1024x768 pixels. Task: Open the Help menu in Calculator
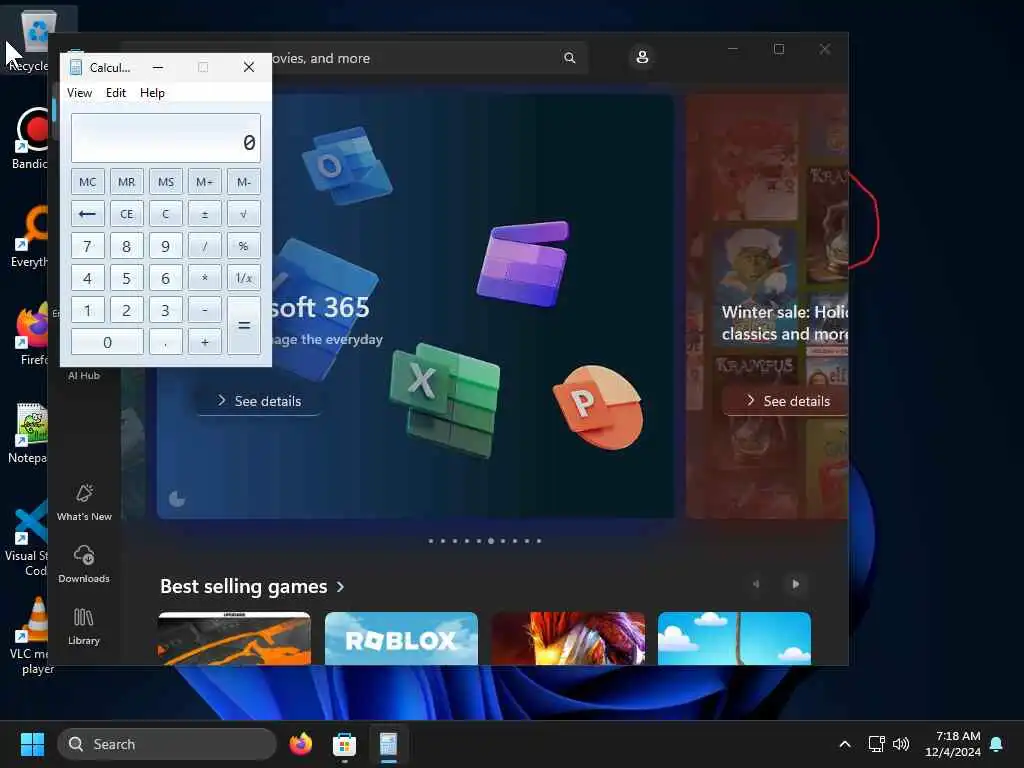pos(152,93)
